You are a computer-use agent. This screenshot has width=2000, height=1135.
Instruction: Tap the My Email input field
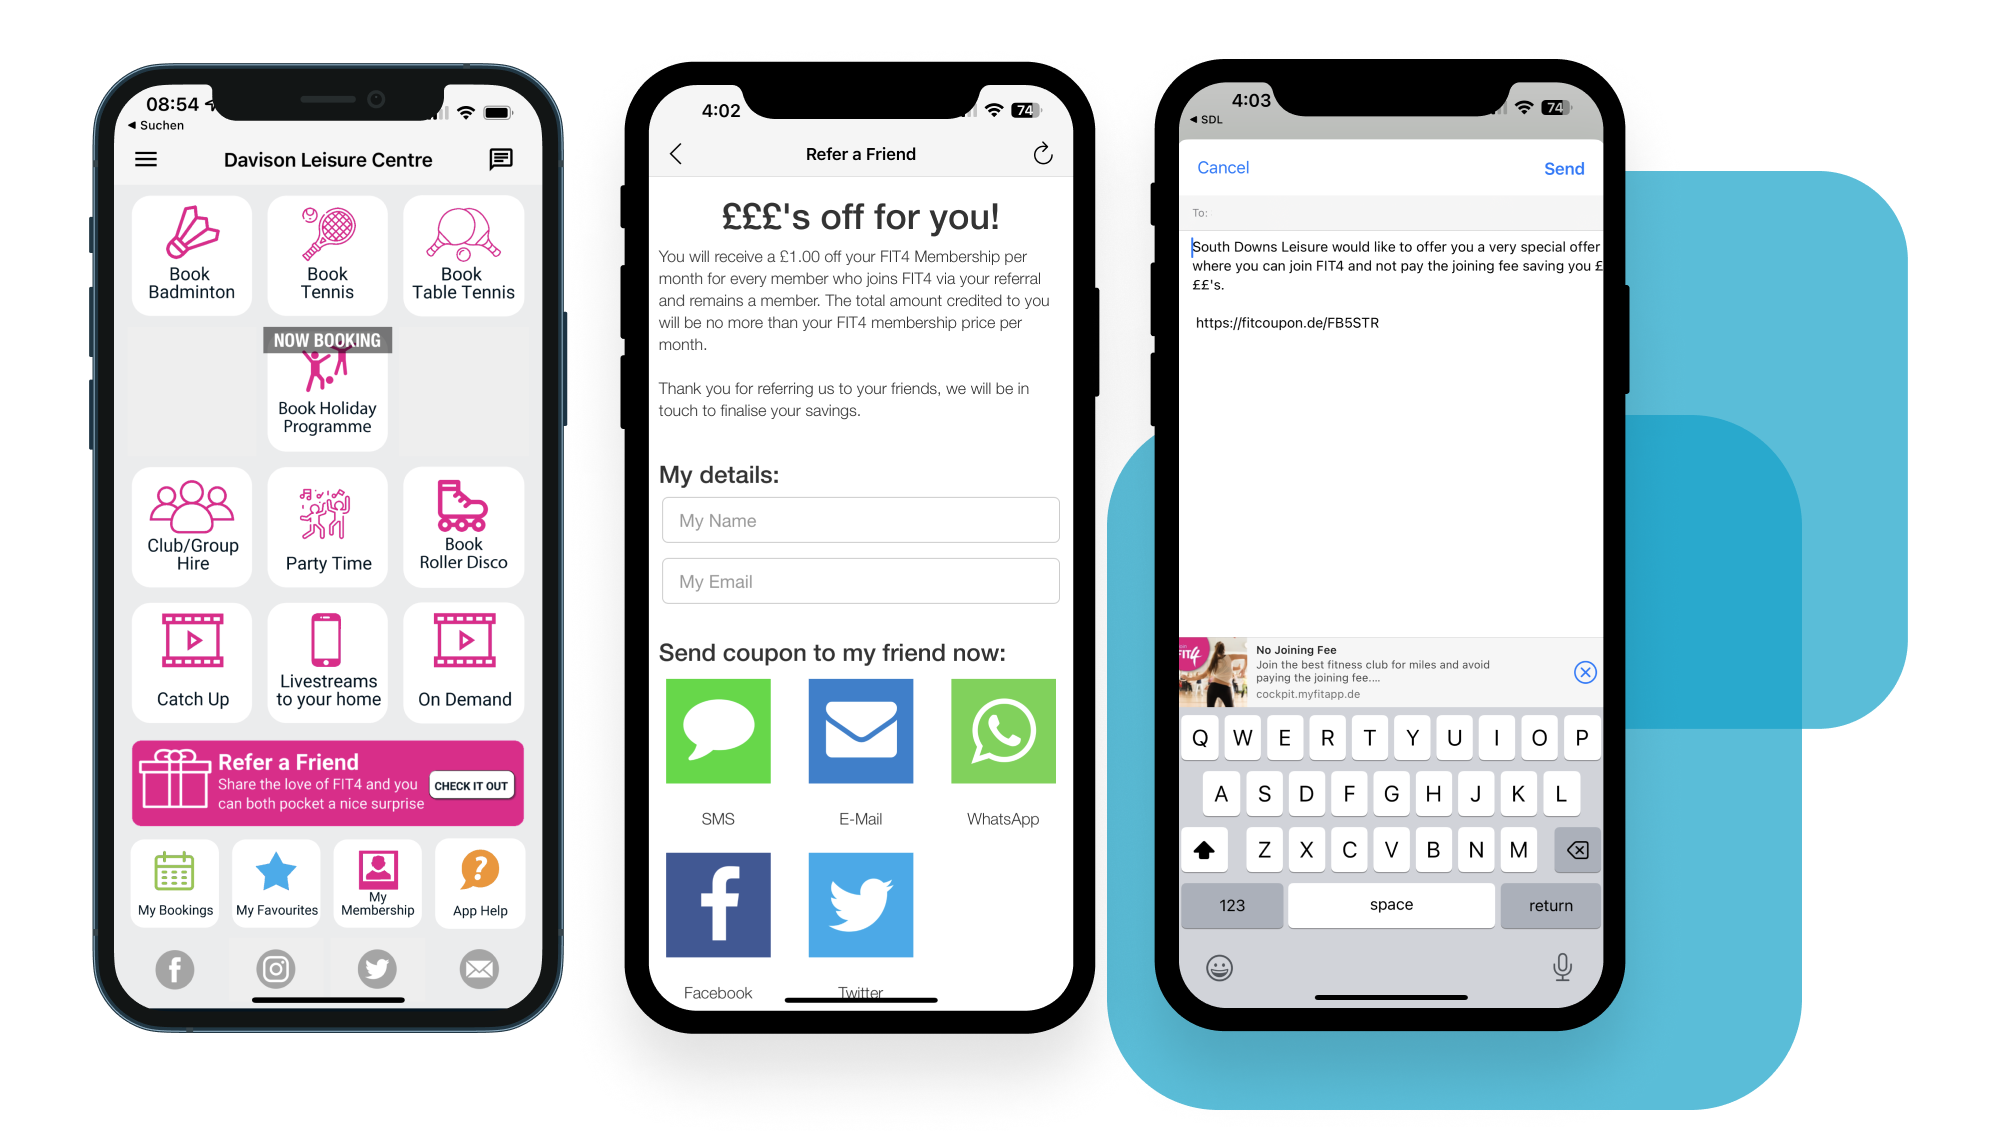coord(860,580)
